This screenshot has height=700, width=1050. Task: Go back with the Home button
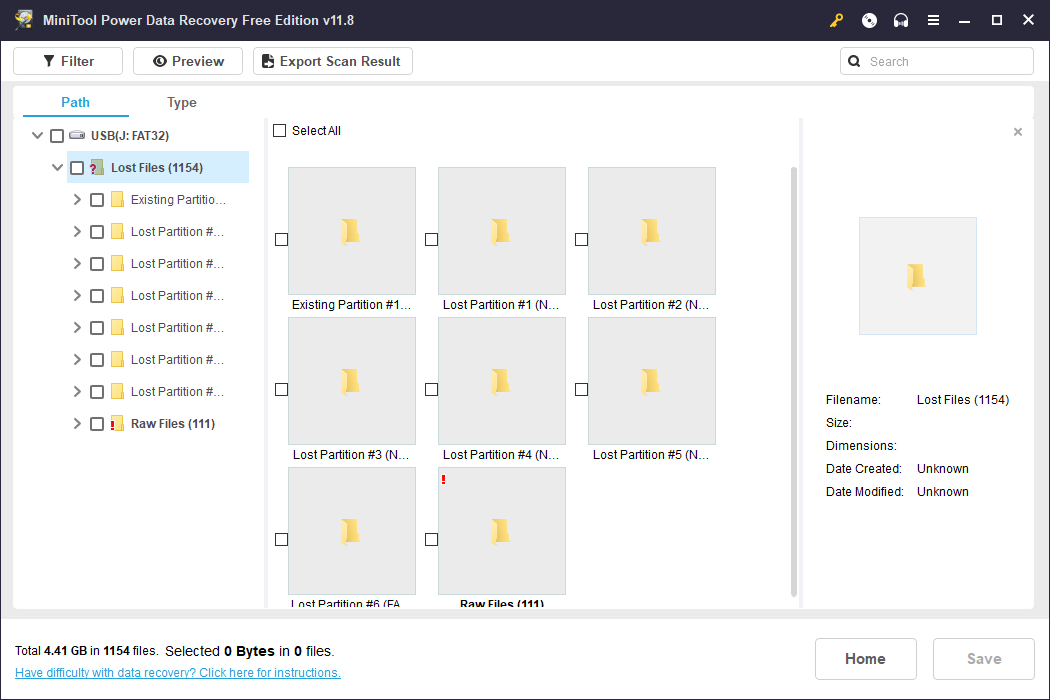pyautogui.click(x=866, y=659)
